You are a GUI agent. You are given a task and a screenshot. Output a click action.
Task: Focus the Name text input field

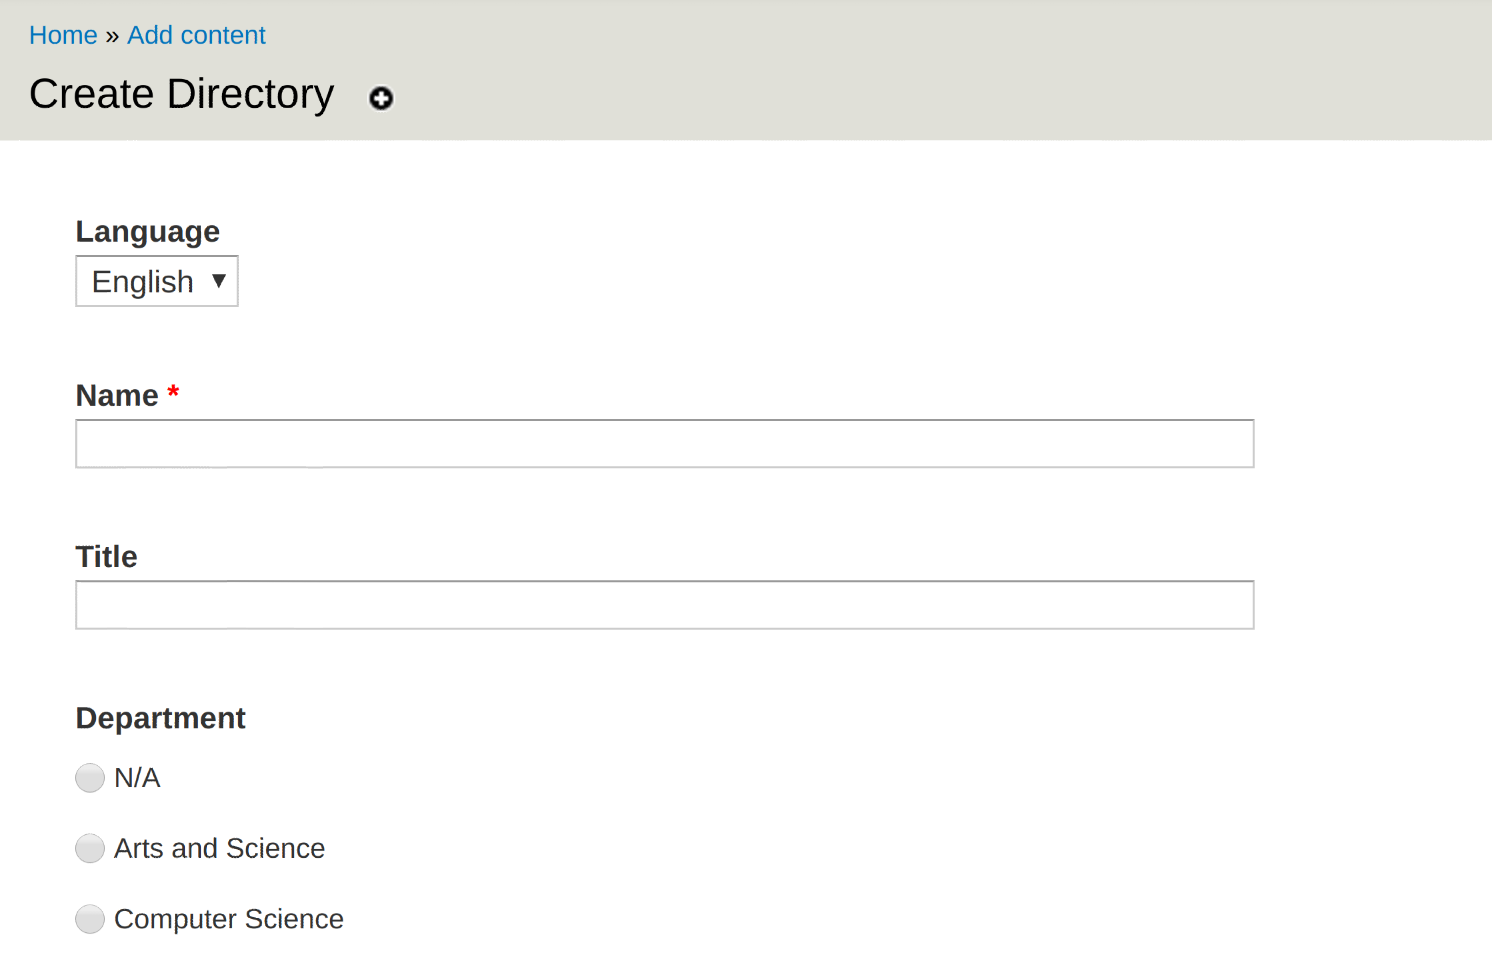665,444
